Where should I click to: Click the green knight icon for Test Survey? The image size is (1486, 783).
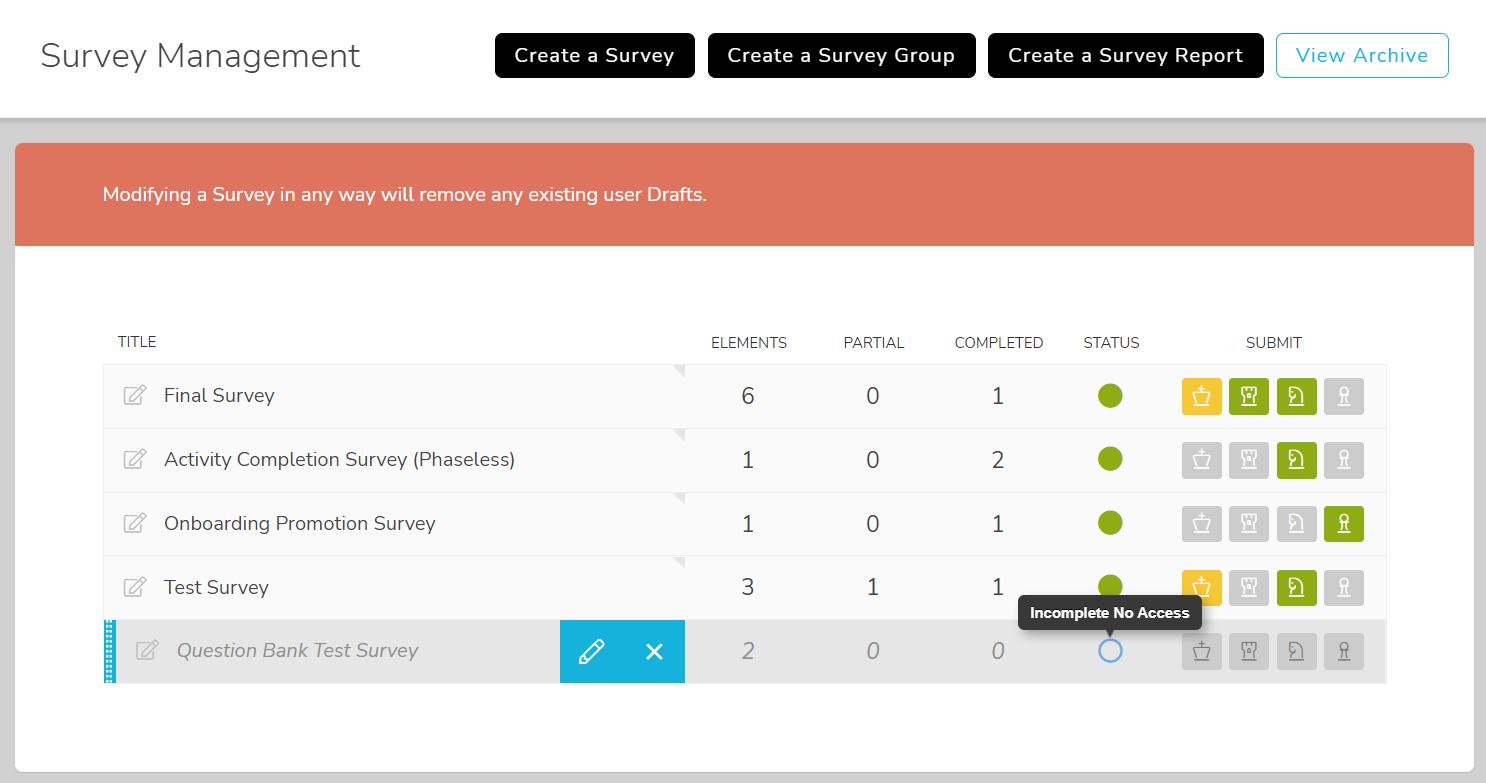pyautogui.click(x=1297, y=588)
